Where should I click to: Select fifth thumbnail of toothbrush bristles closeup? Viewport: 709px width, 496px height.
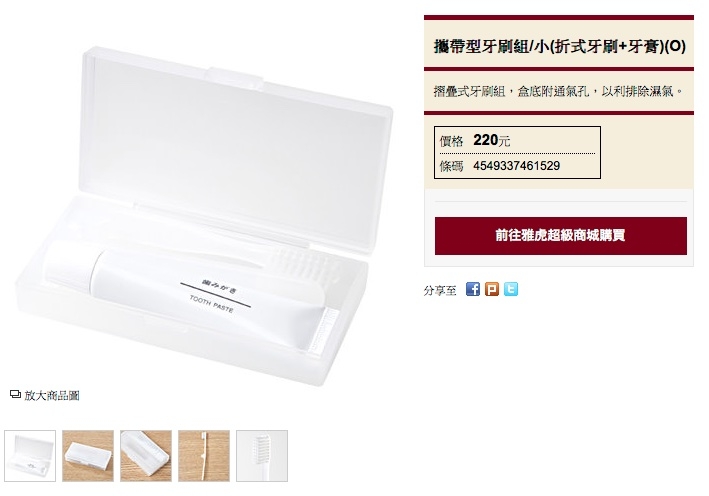262,456
